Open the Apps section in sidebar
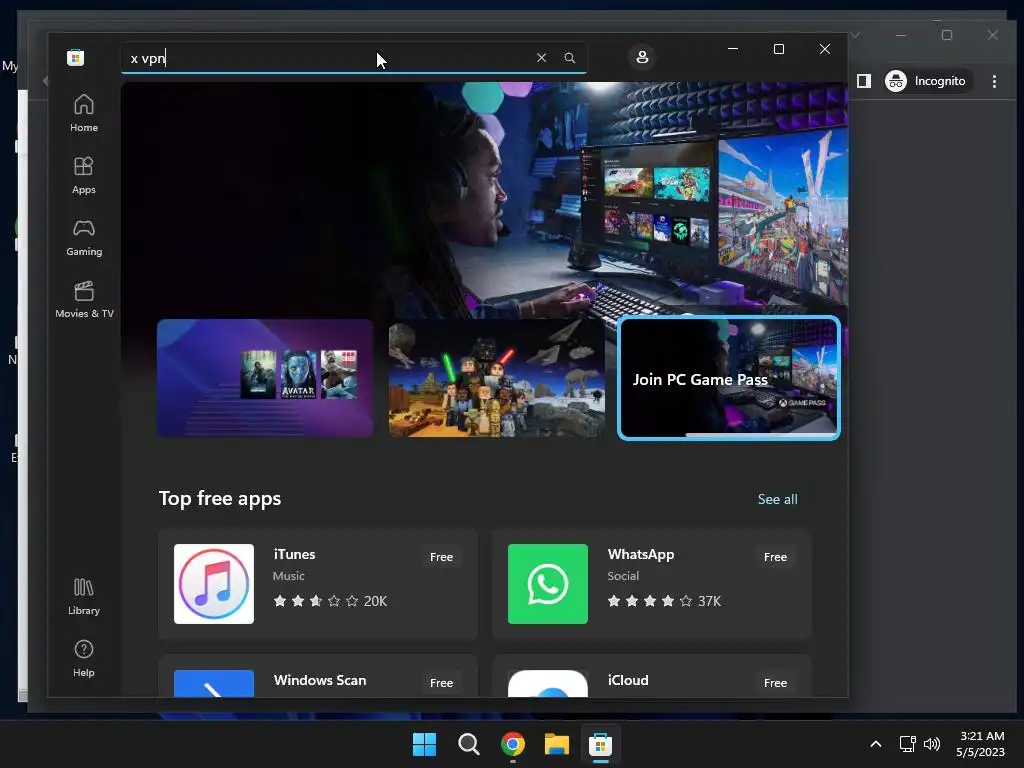 (84, 176)
